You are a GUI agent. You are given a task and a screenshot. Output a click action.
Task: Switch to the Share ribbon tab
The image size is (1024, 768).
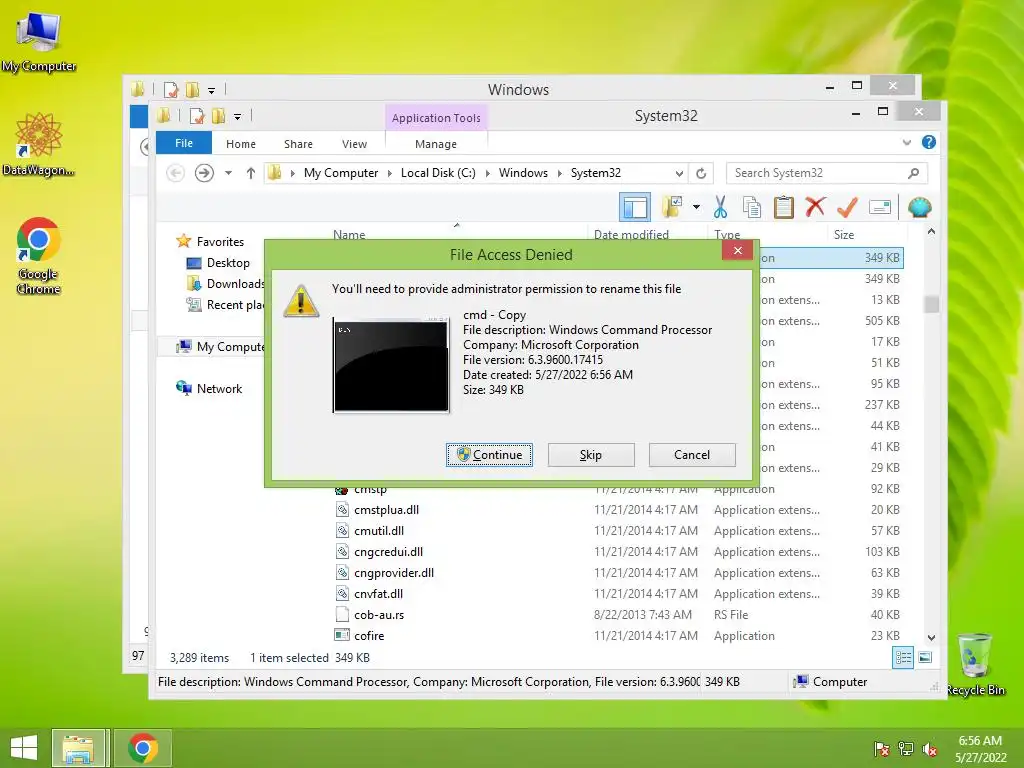pos(298,144)
